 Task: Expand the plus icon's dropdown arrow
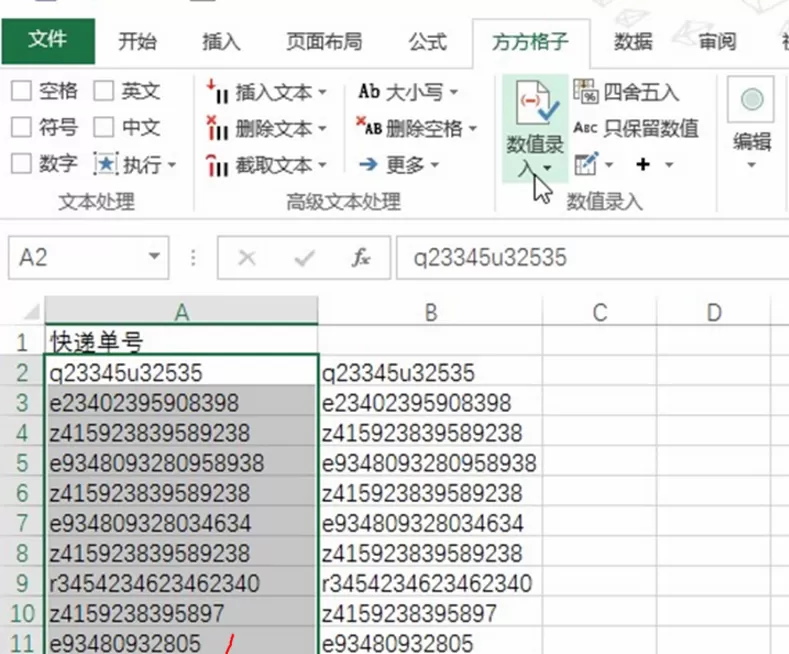(669, 165)
